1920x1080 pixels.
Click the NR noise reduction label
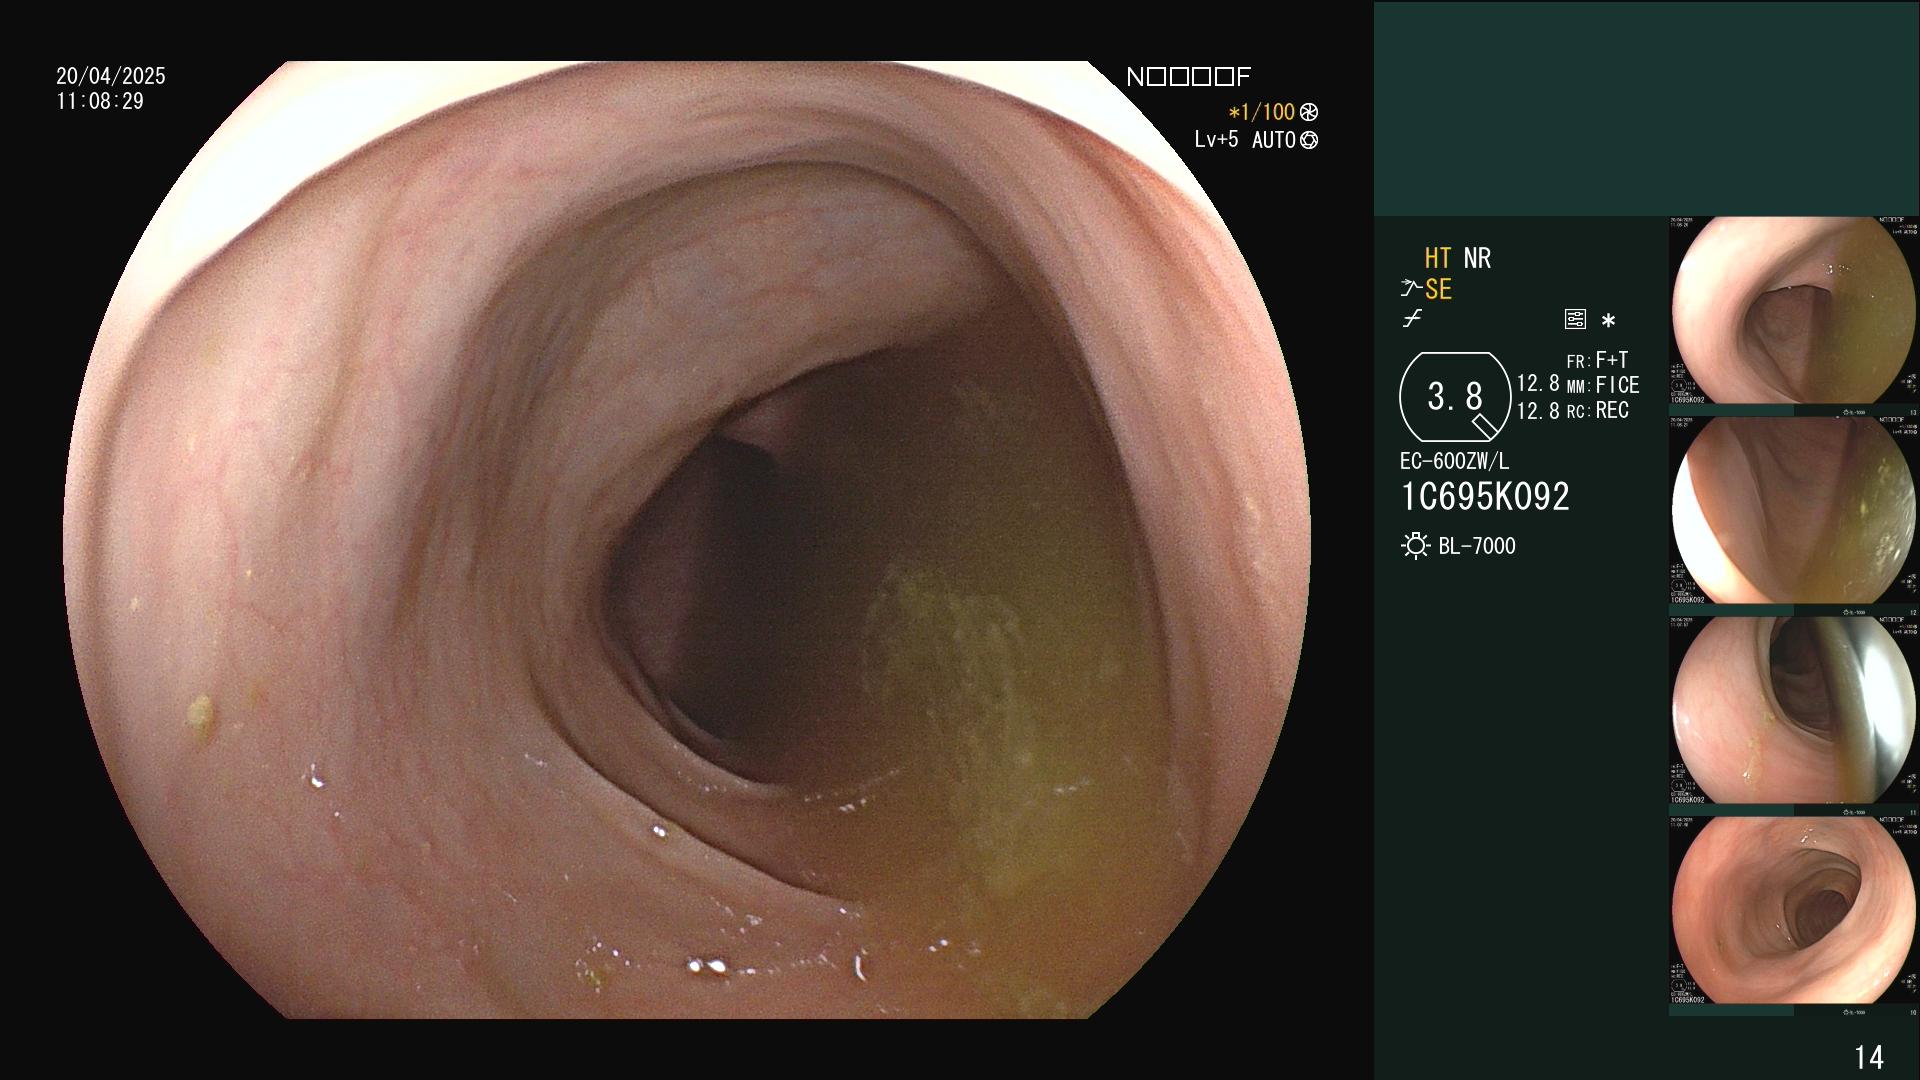point(1477,258)
